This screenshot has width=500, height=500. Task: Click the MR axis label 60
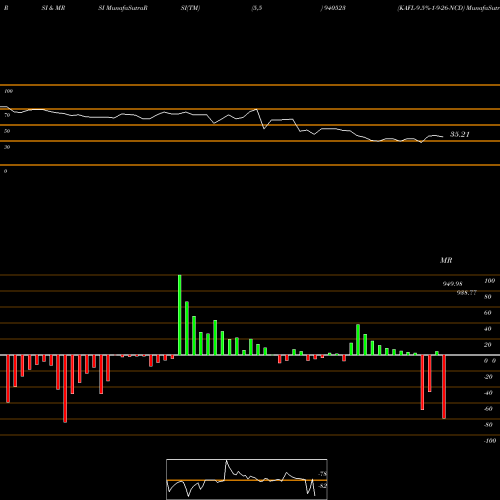[488, 313]
